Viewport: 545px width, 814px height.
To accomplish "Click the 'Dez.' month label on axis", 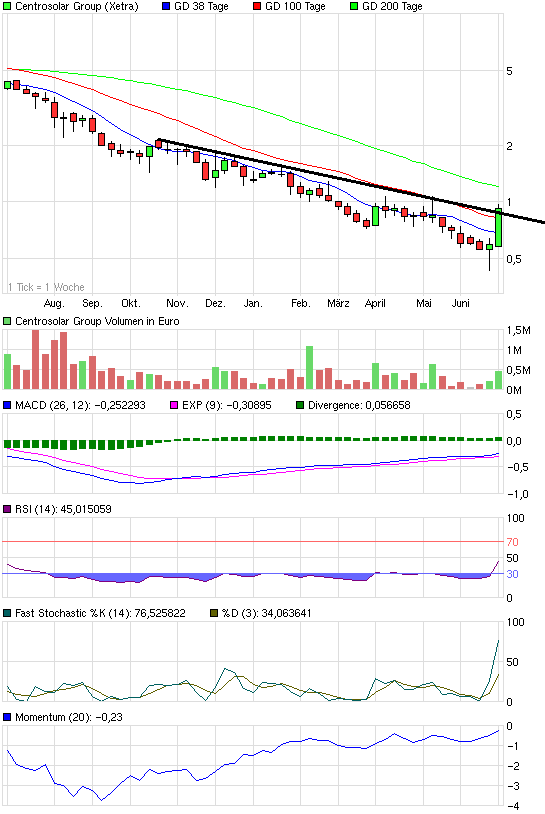I will pos(215,303).
